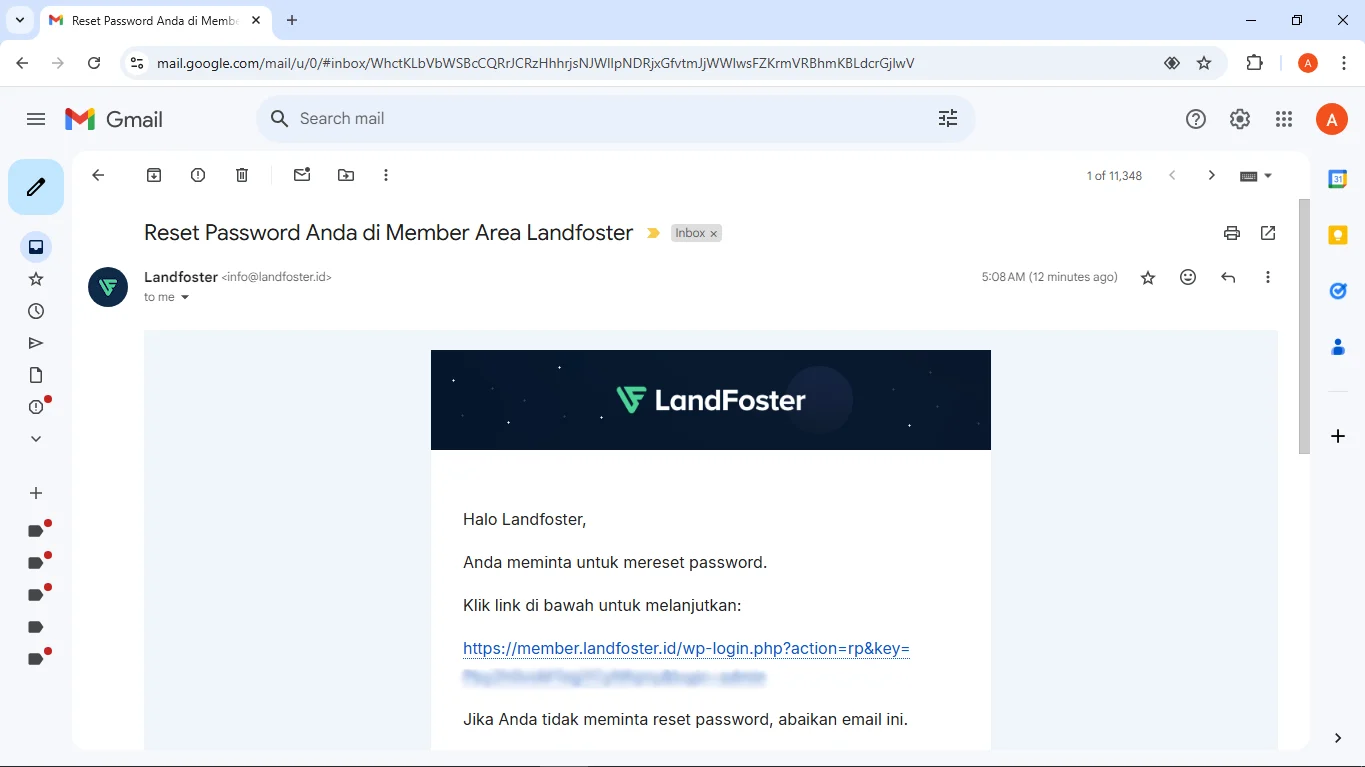Expand the 'to me' recipient details
Screen dimensions: 1365x767
(185, 297)
